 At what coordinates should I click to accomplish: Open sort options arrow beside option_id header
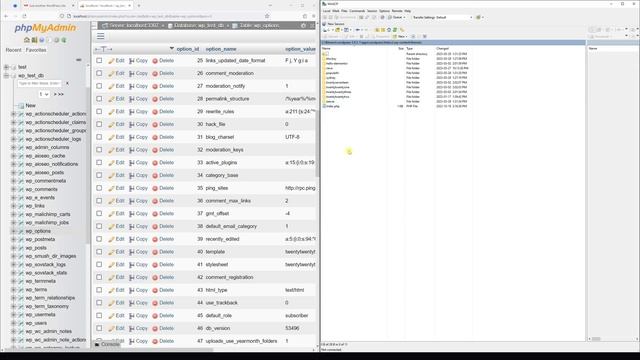[171, 49]
